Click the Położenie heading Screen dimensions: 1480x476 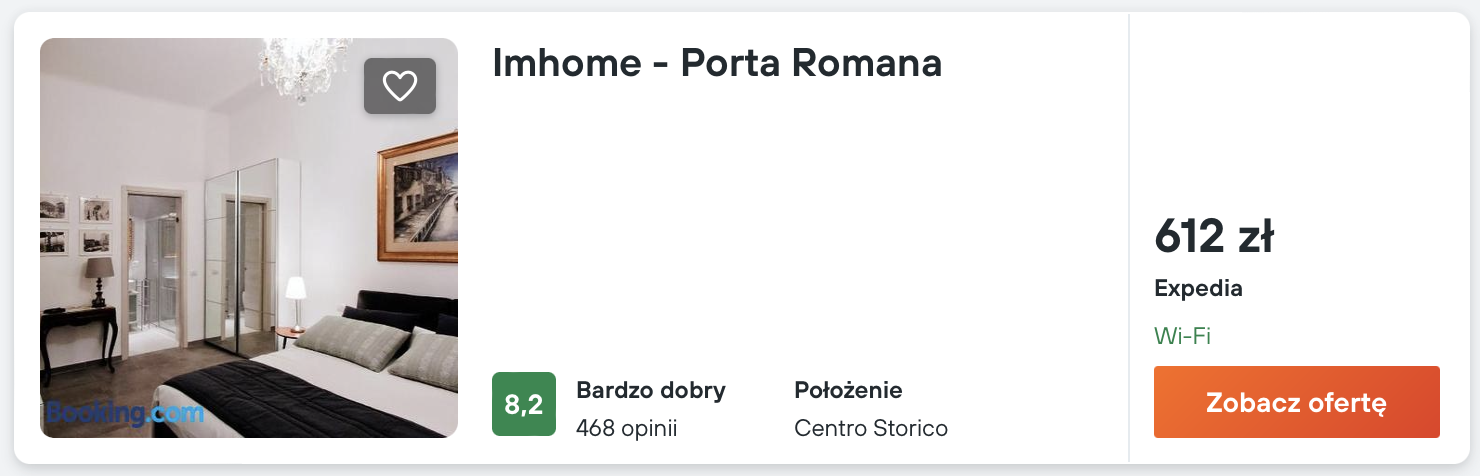coord(848,389)
